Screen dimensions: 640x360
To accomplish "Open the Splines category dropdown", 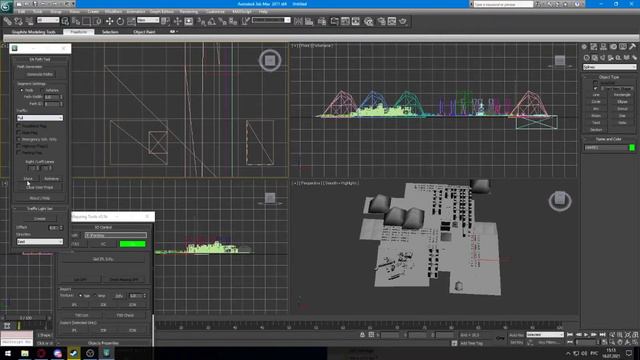I will pos(609,67).
